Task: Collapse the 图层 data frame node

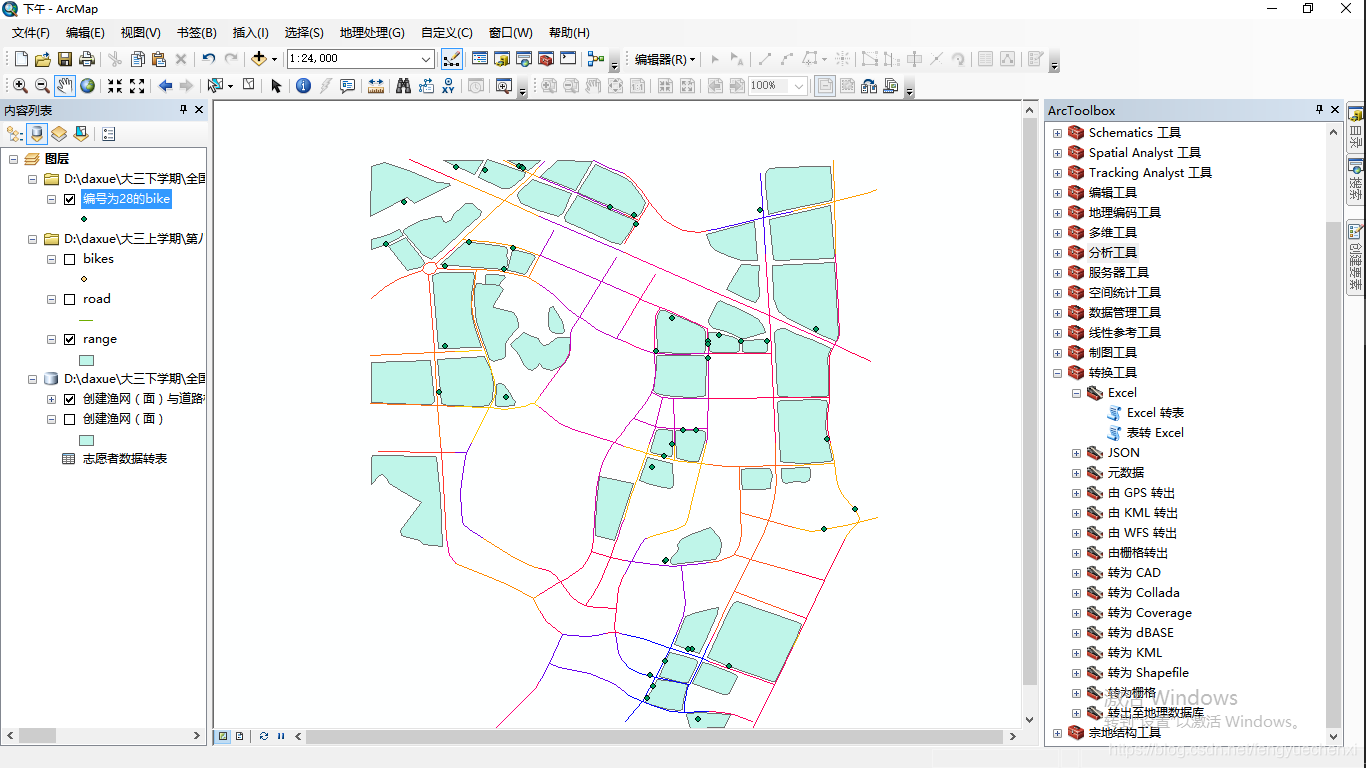Action: tap(13, 159)
